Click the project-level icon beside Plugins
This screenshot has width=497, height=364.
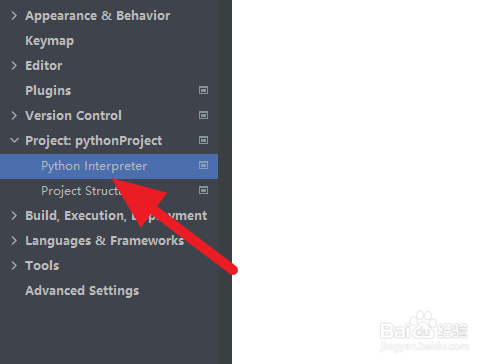click(x=203, y=90)
